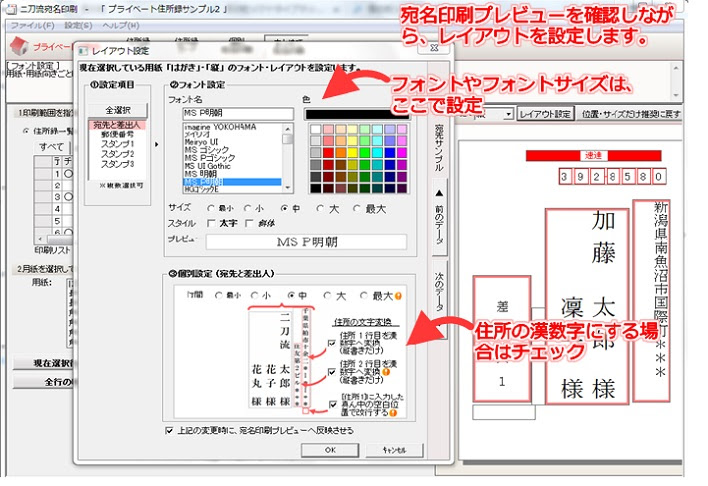Click the postal code digits in preview
This screenshot has height=486, width=708.
[x=612, y=177]
